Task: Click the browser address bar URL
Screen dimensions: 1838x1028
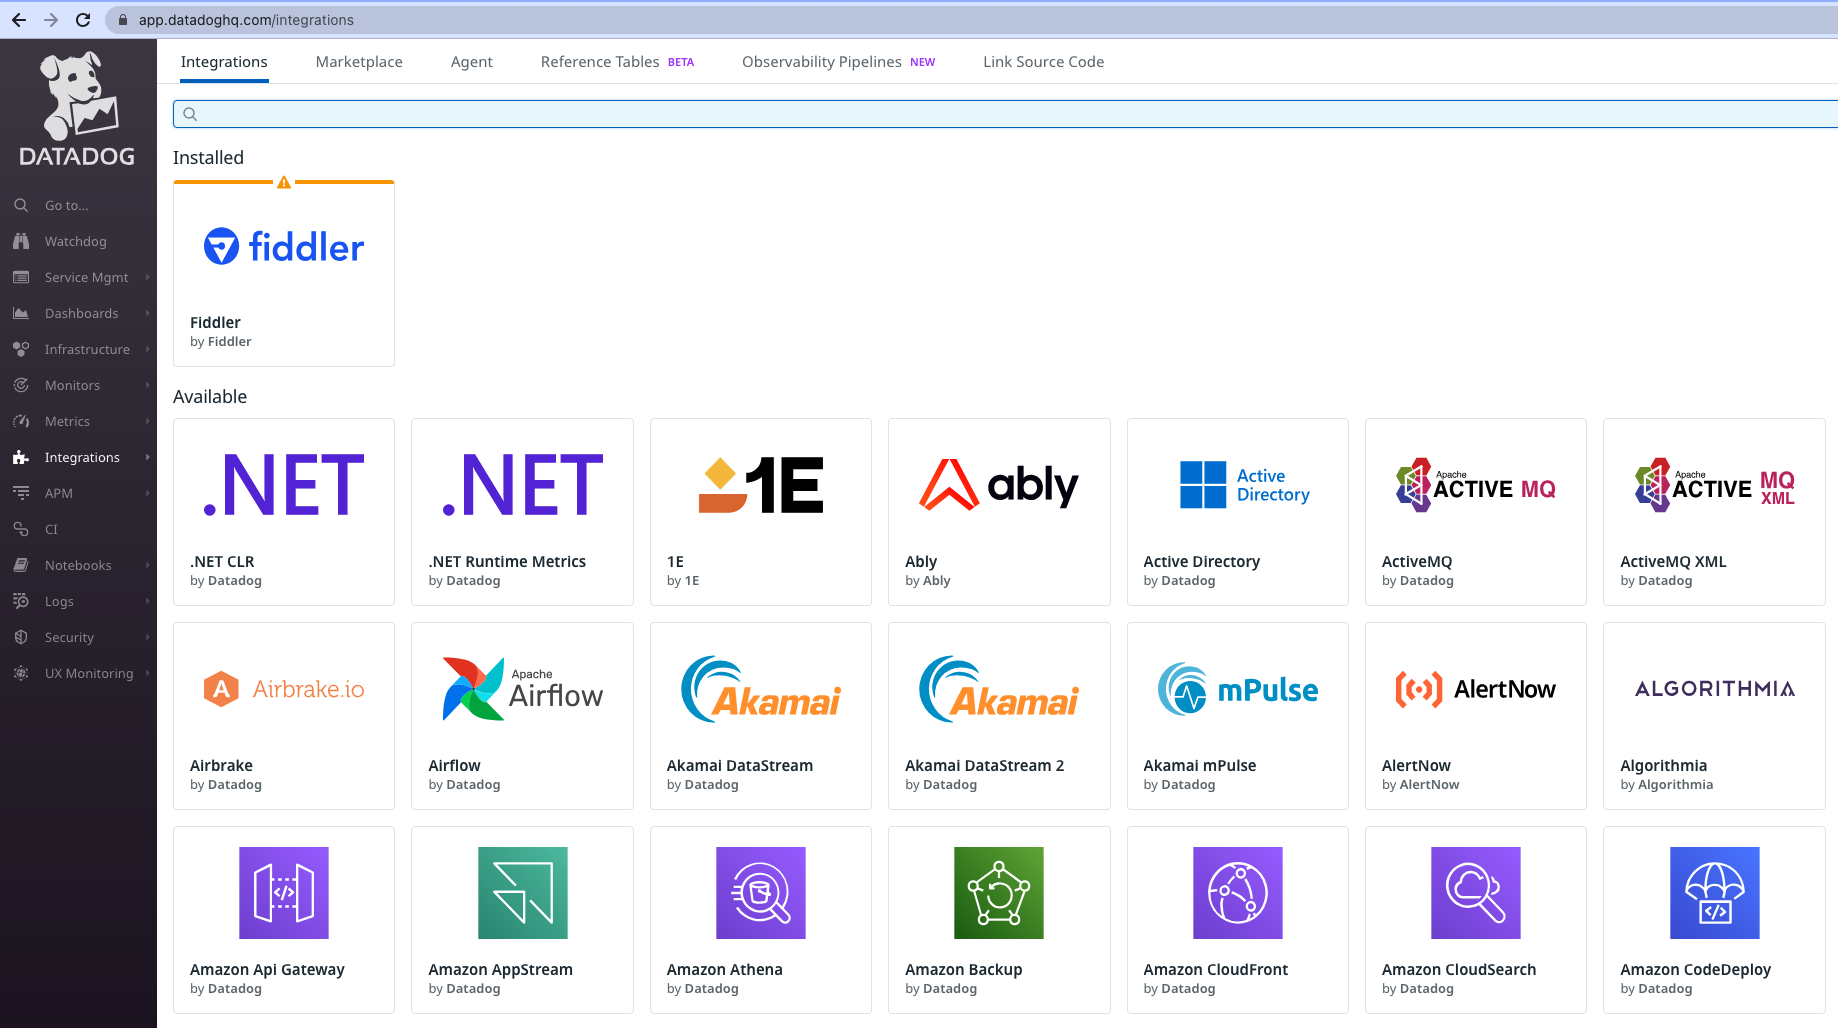Action: (246, 20)
